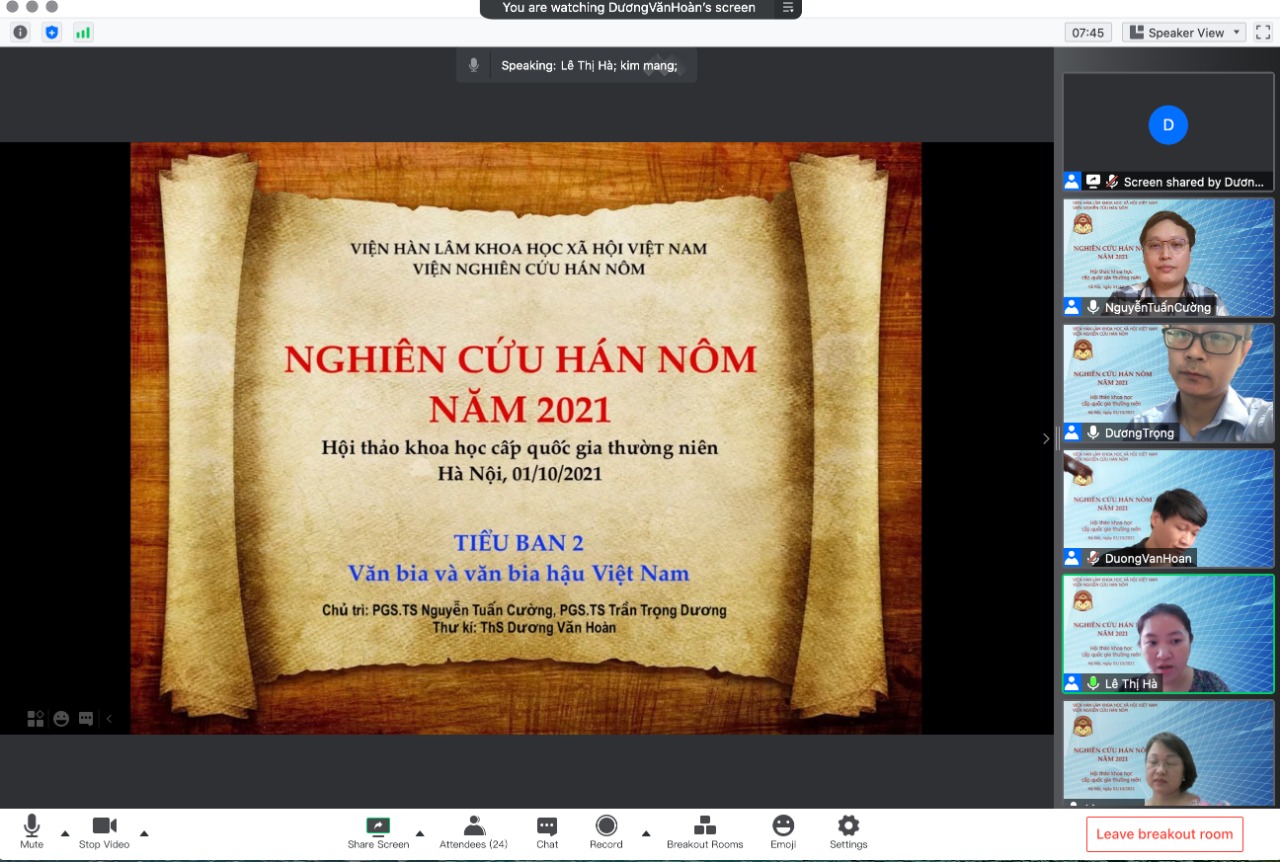This screenshot has height=862, width=1280.
Task: Expand video options arrow beside Stop Video
Action: pos(144,833)
